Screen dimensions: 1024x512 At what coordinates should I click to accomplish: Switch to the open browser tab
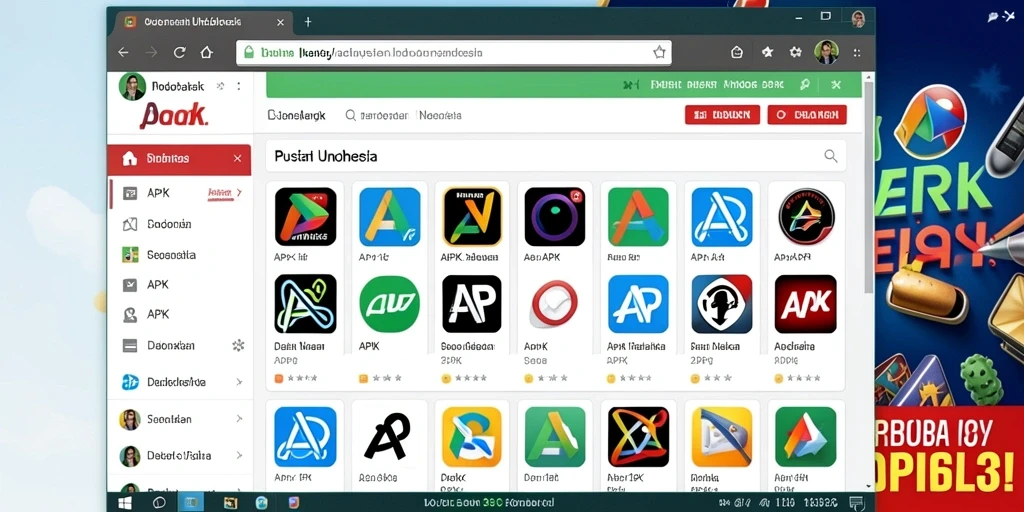[204, 22]
